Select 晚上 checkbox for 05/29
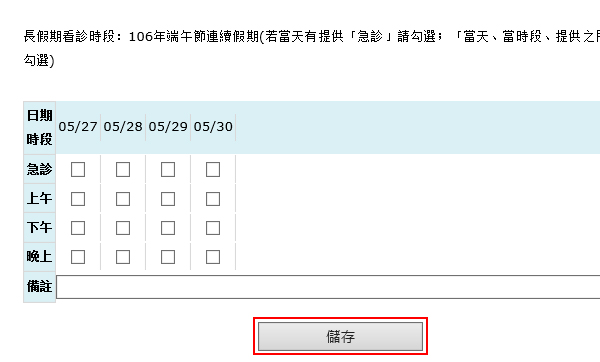 click(168, 257)
